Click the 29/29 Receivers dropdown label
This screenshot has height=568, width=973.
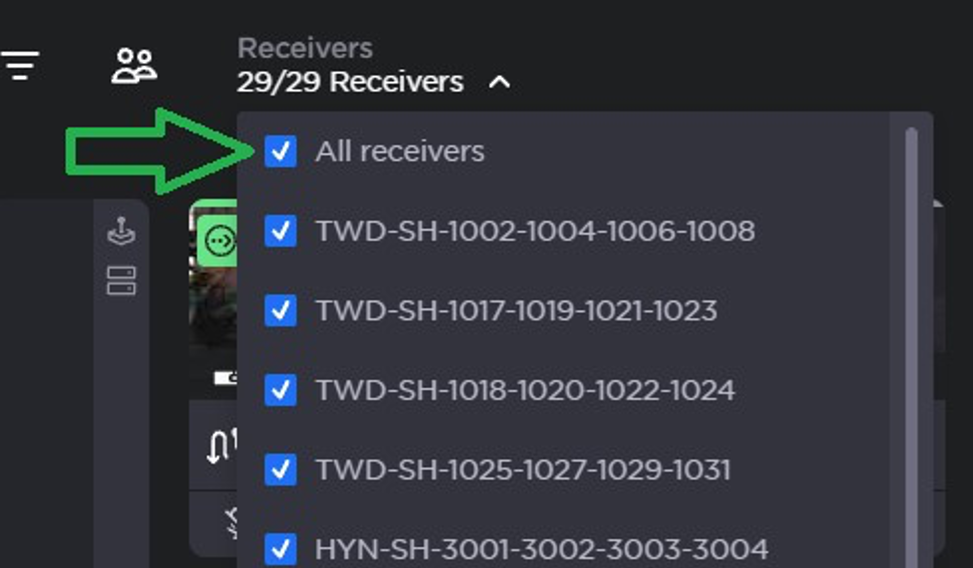pyautogui.click(x=350, y=82)
